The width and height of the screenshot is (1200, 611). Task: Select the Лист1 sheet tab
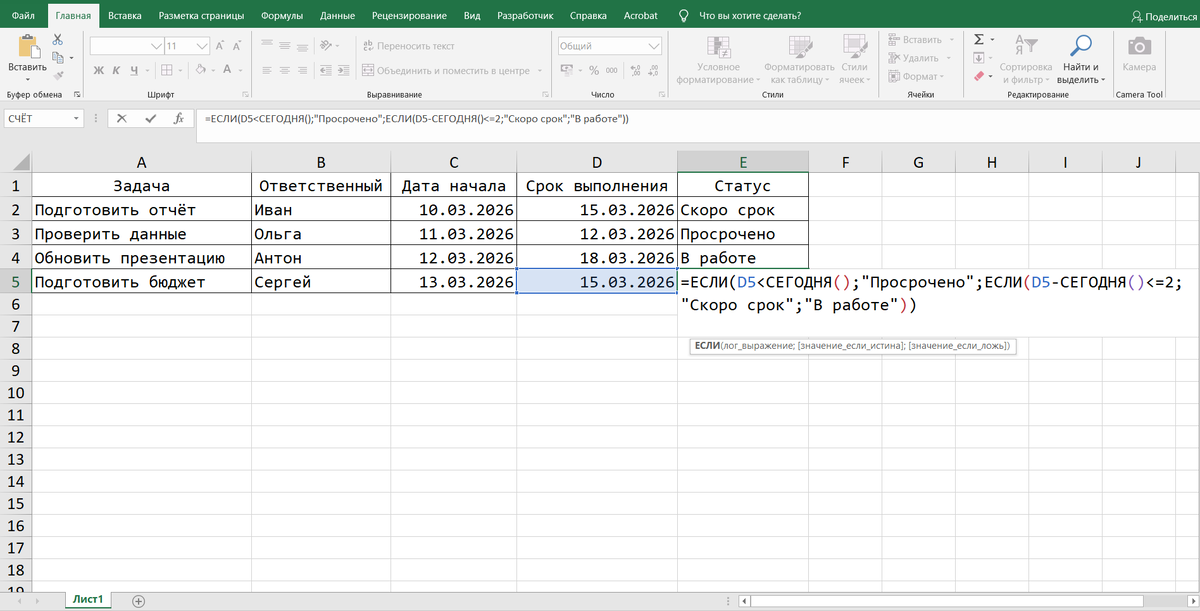[x=87, y=599]
